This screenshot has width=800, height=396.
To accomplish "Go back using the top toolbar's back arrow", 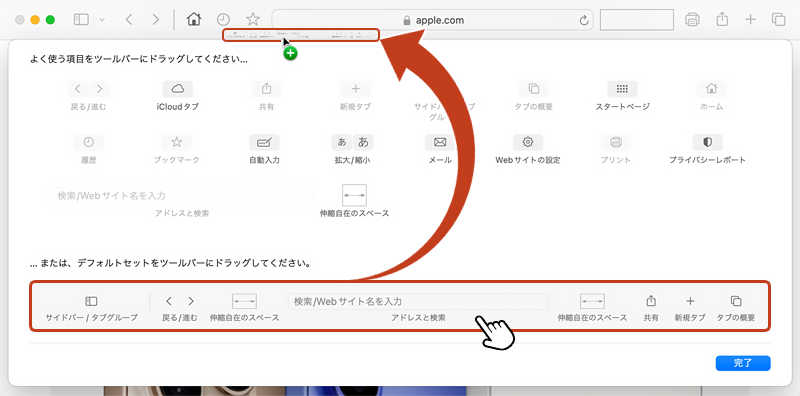I will (x=129, y=20).
